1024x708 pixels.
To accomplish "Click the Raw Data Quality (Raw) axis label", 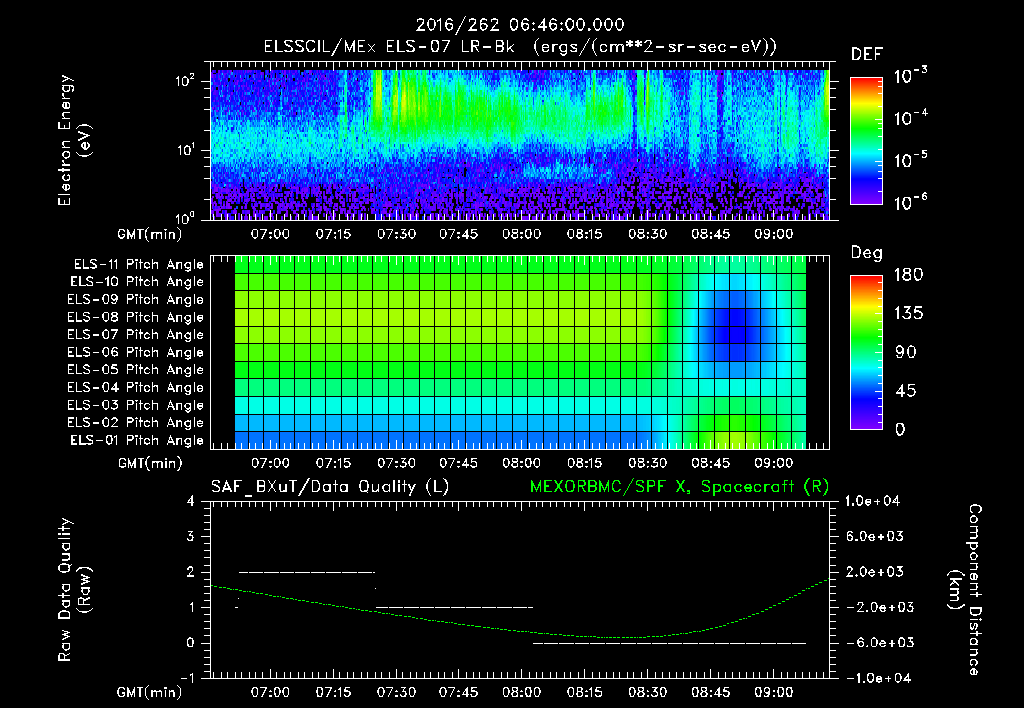I will (74, 590).
